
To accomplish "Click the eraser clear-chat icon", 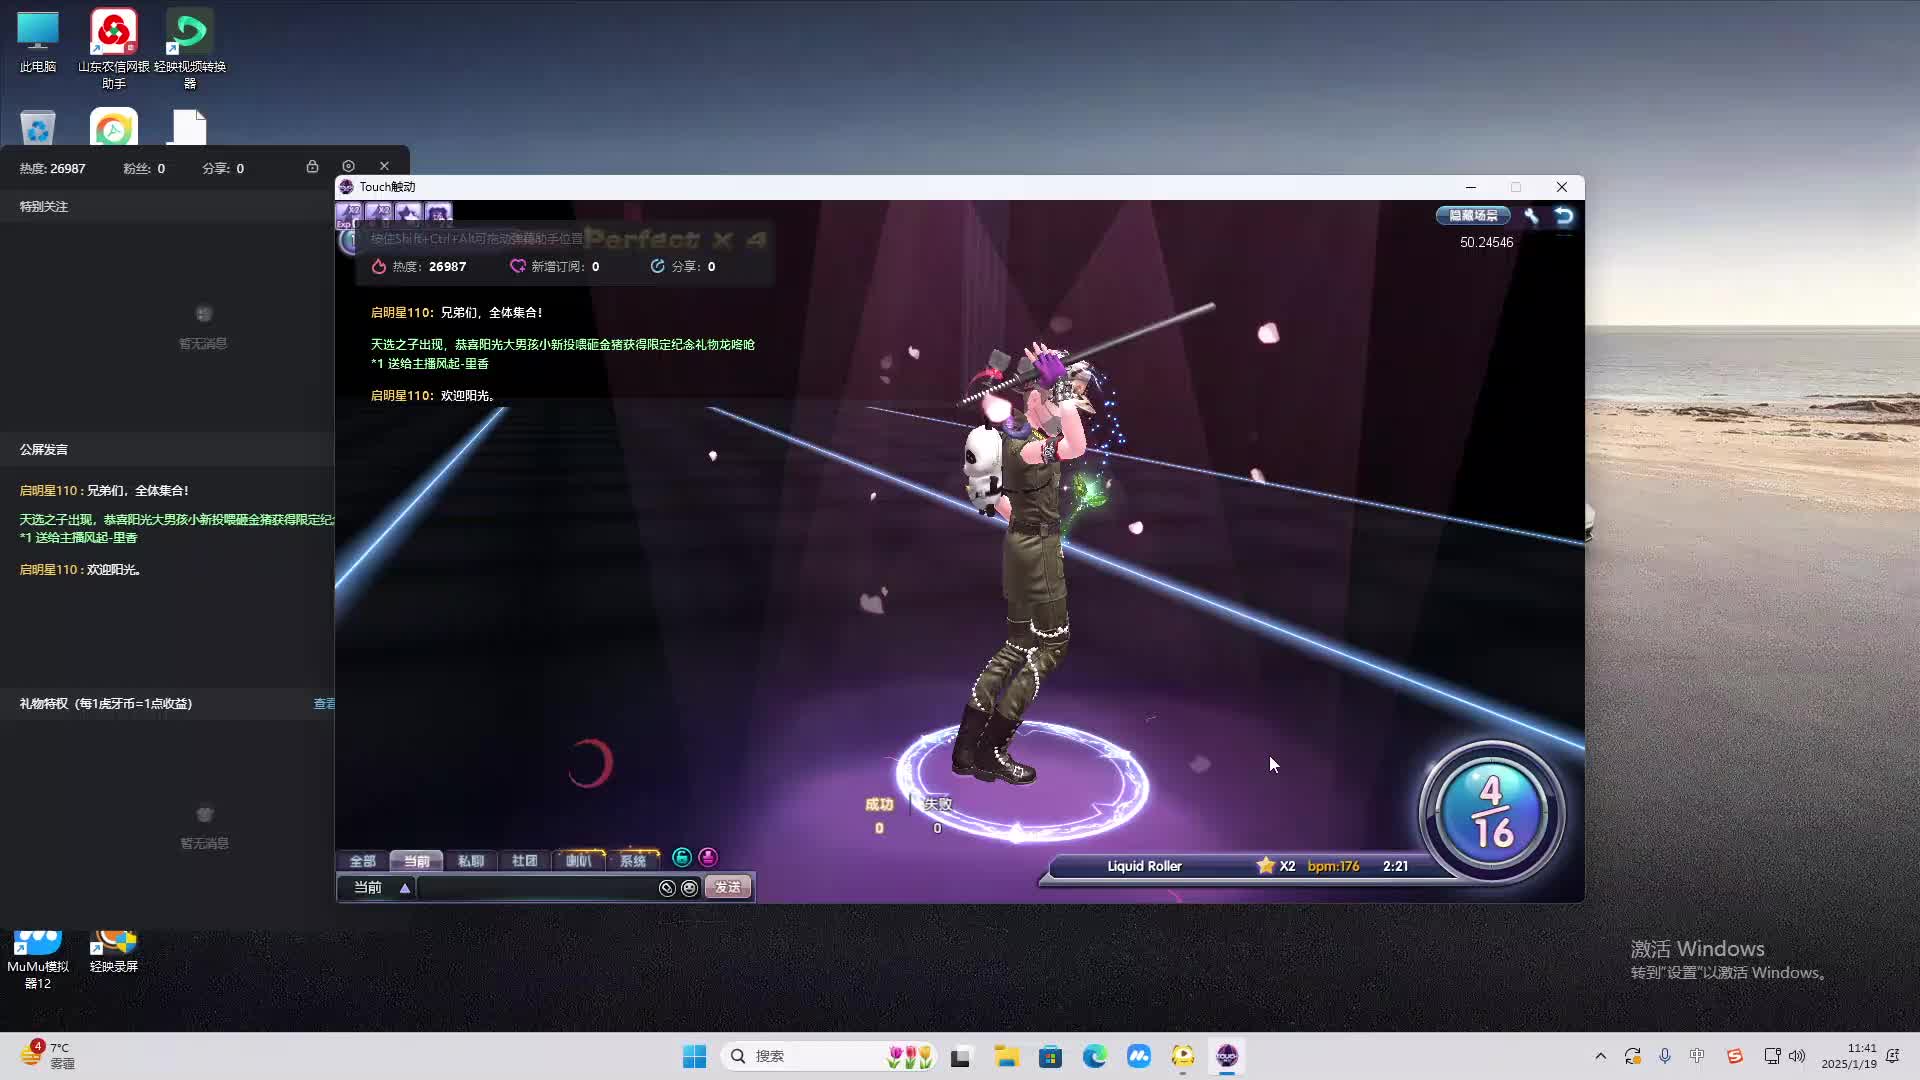I will click(x=667, y=888).
